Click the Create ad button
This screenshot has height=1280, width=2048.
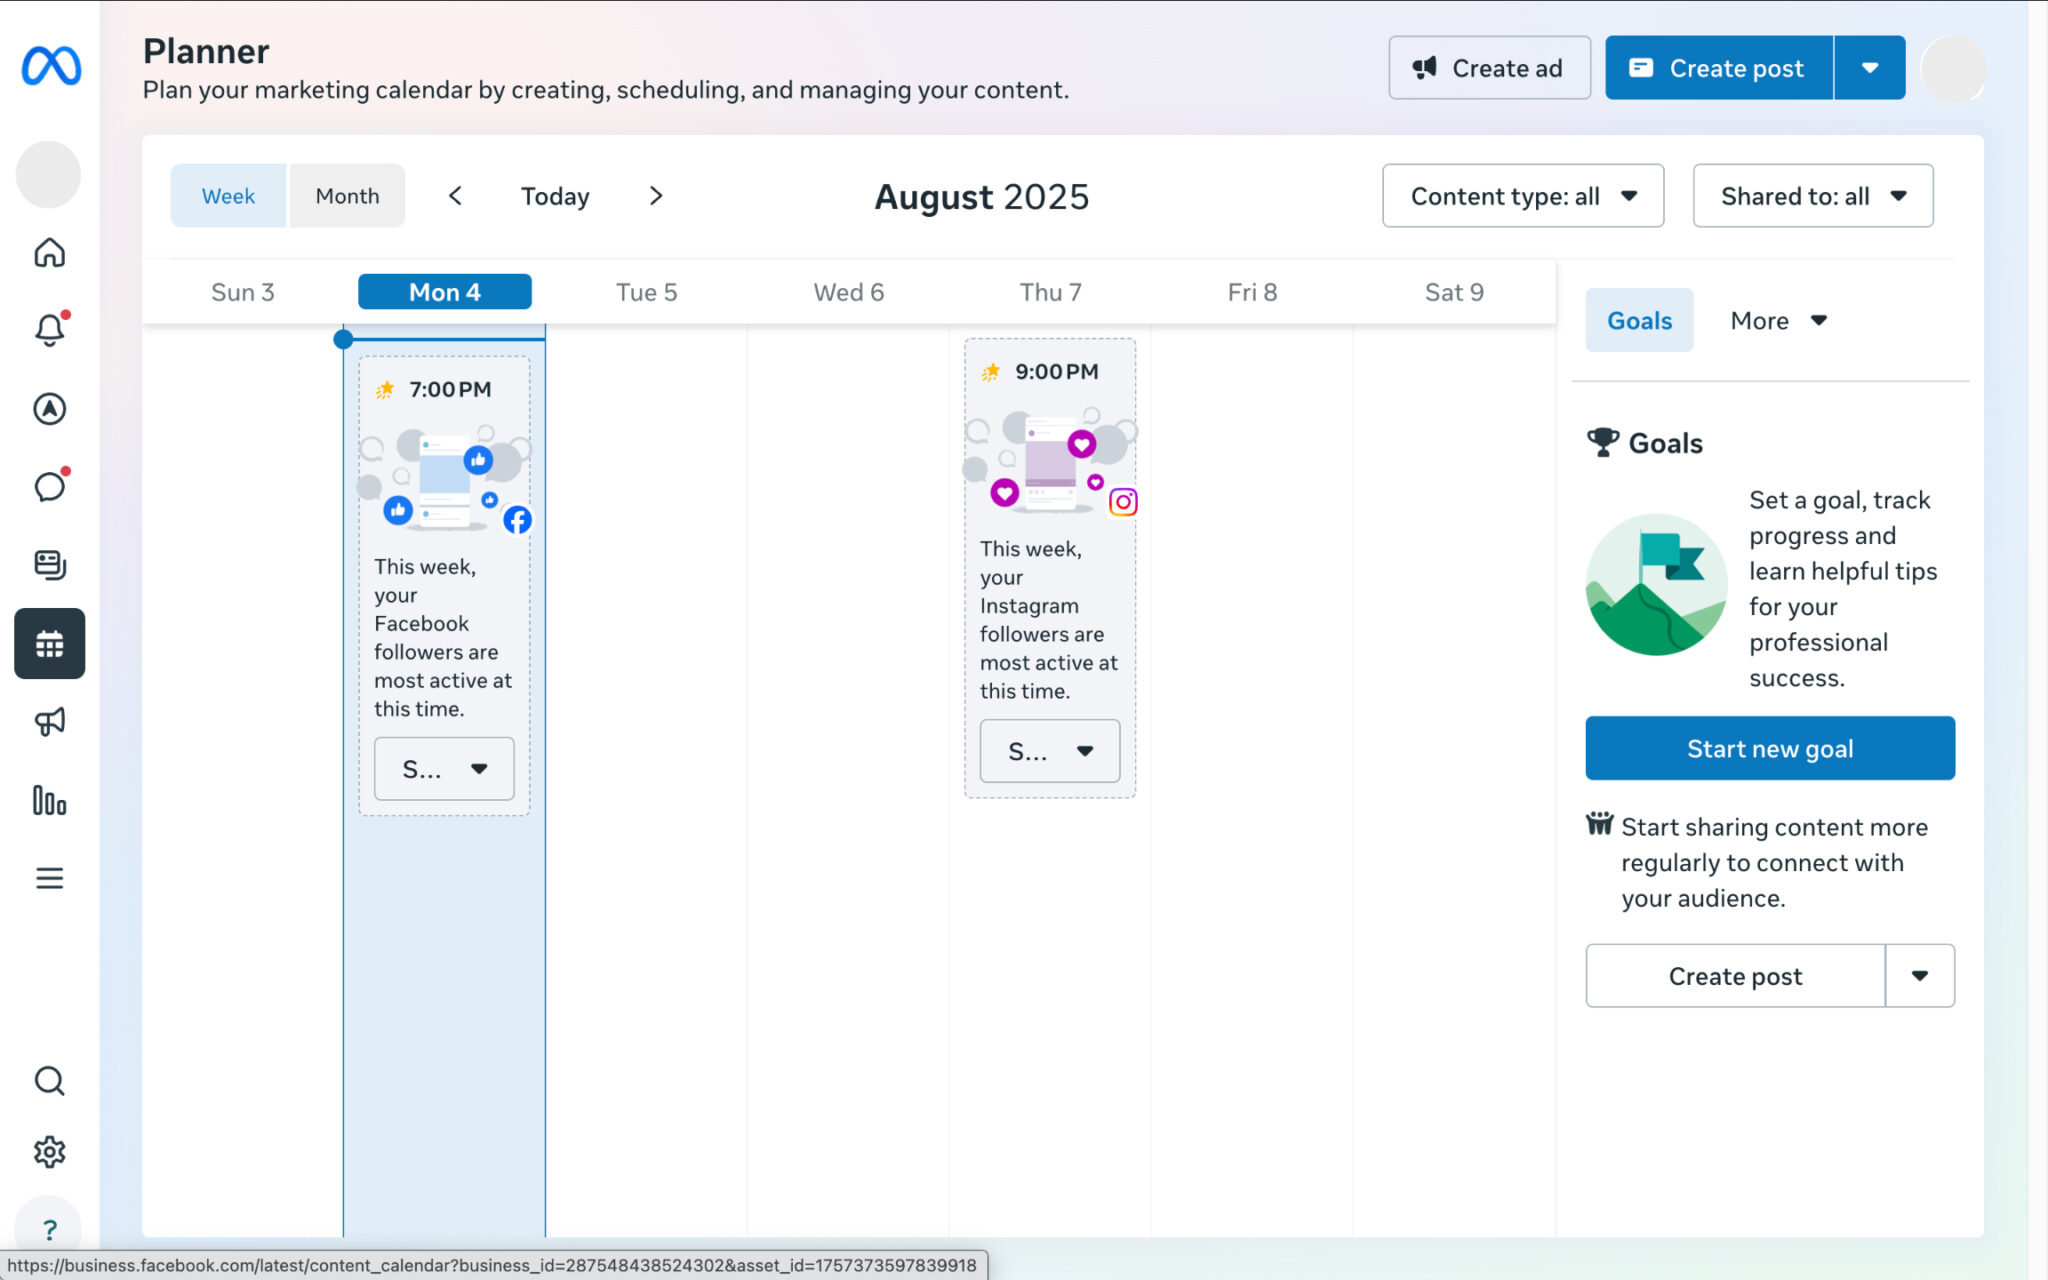coord(1489,67)
